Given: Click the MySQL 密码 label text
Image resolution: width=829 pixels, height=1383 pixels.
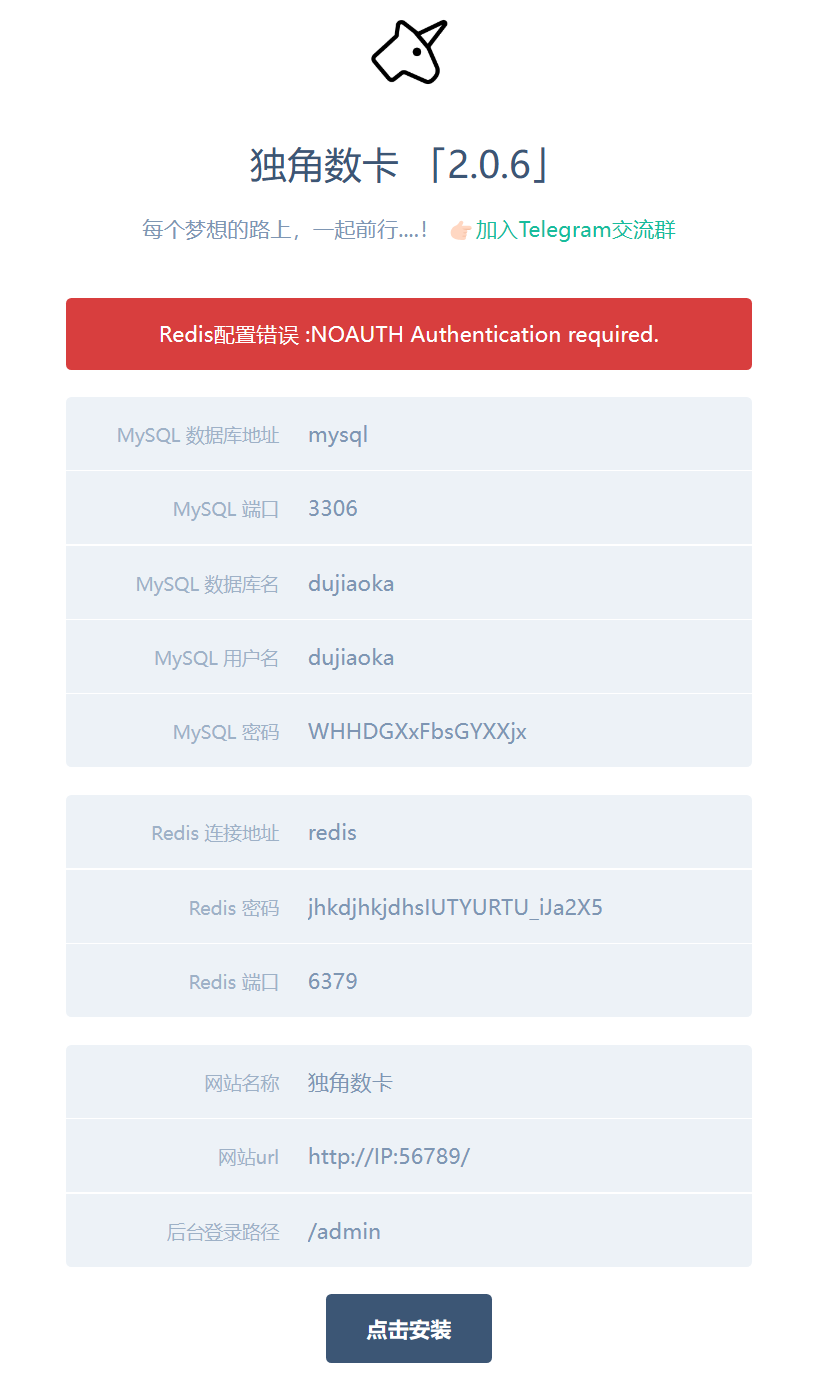Looking at the screenshot, I should [226, 732].
